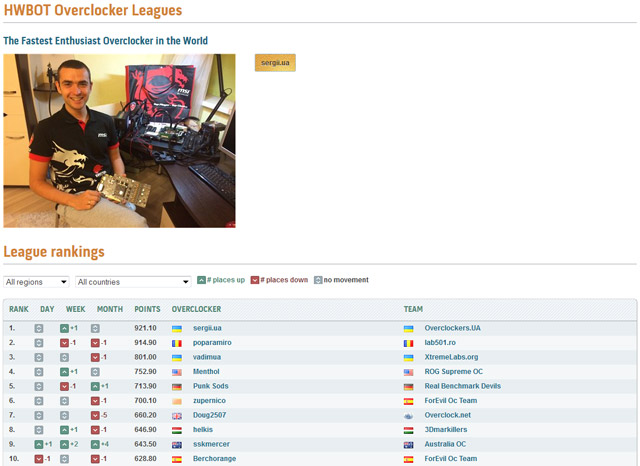The width and height of the screenshot is (640, 466).
Task: Open the photo of the top overclocker
Action: [119, 141]
